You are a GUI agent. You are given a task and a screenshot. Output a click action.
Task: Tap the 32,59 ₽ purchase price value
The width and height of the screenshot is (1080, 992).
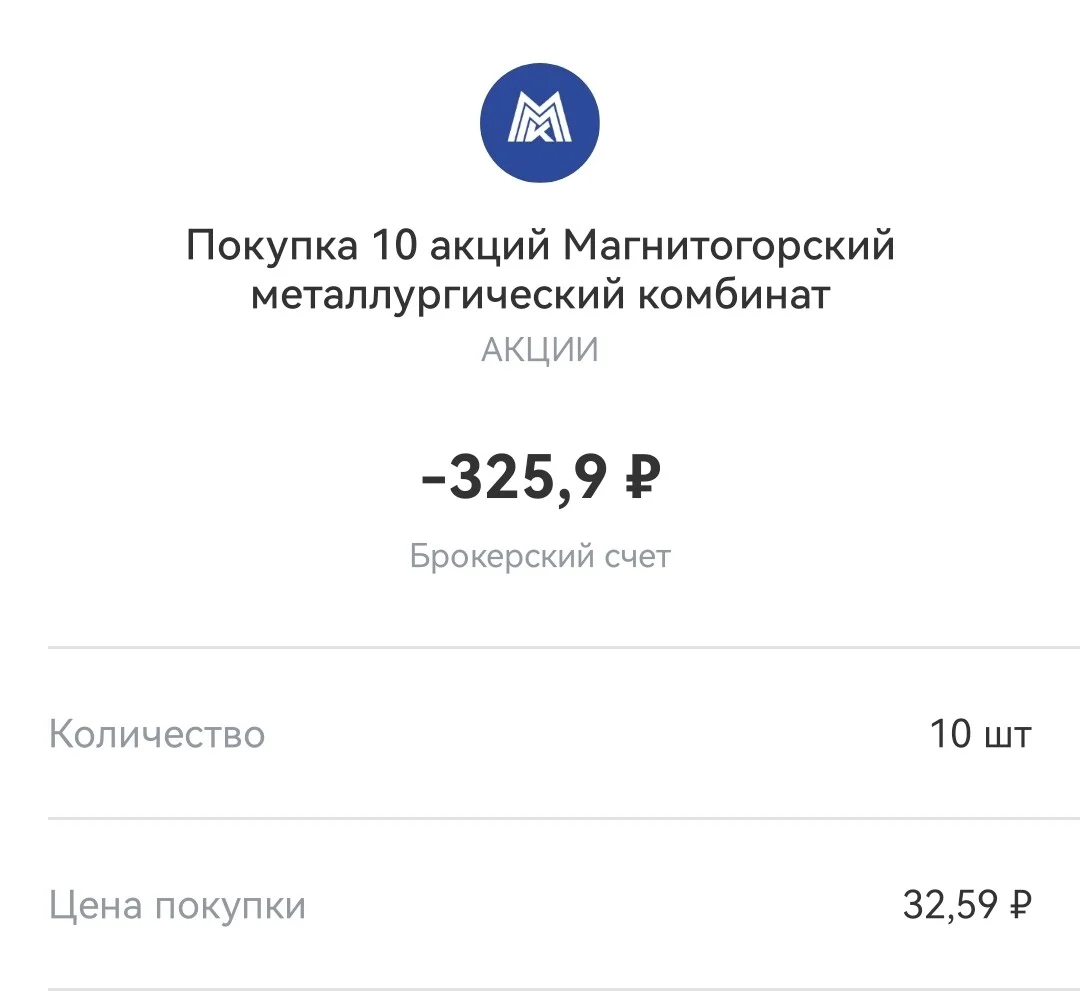tap(967, 905)
